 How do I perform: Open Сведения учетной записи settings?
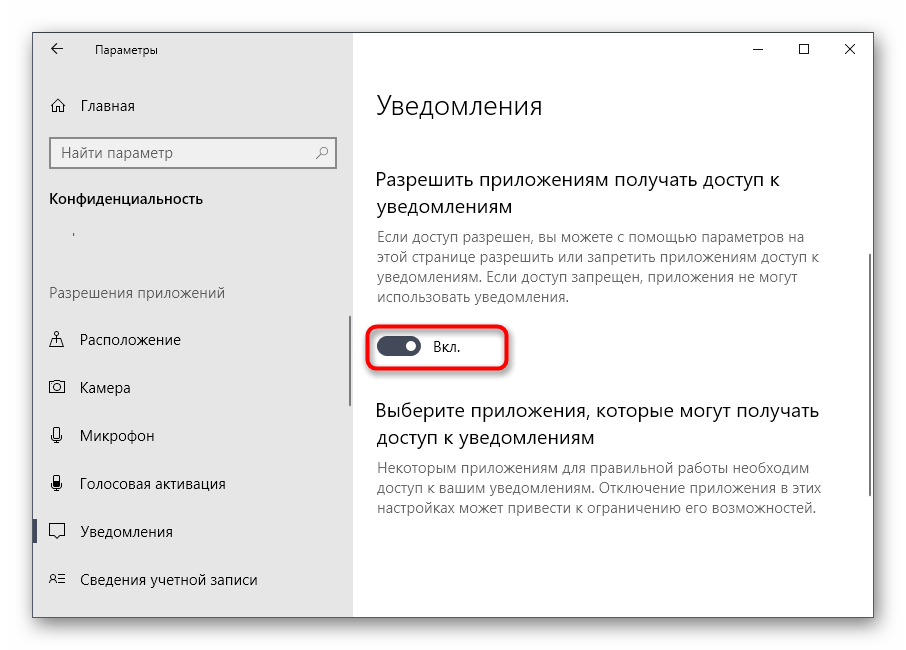click(x=168, y=580)
